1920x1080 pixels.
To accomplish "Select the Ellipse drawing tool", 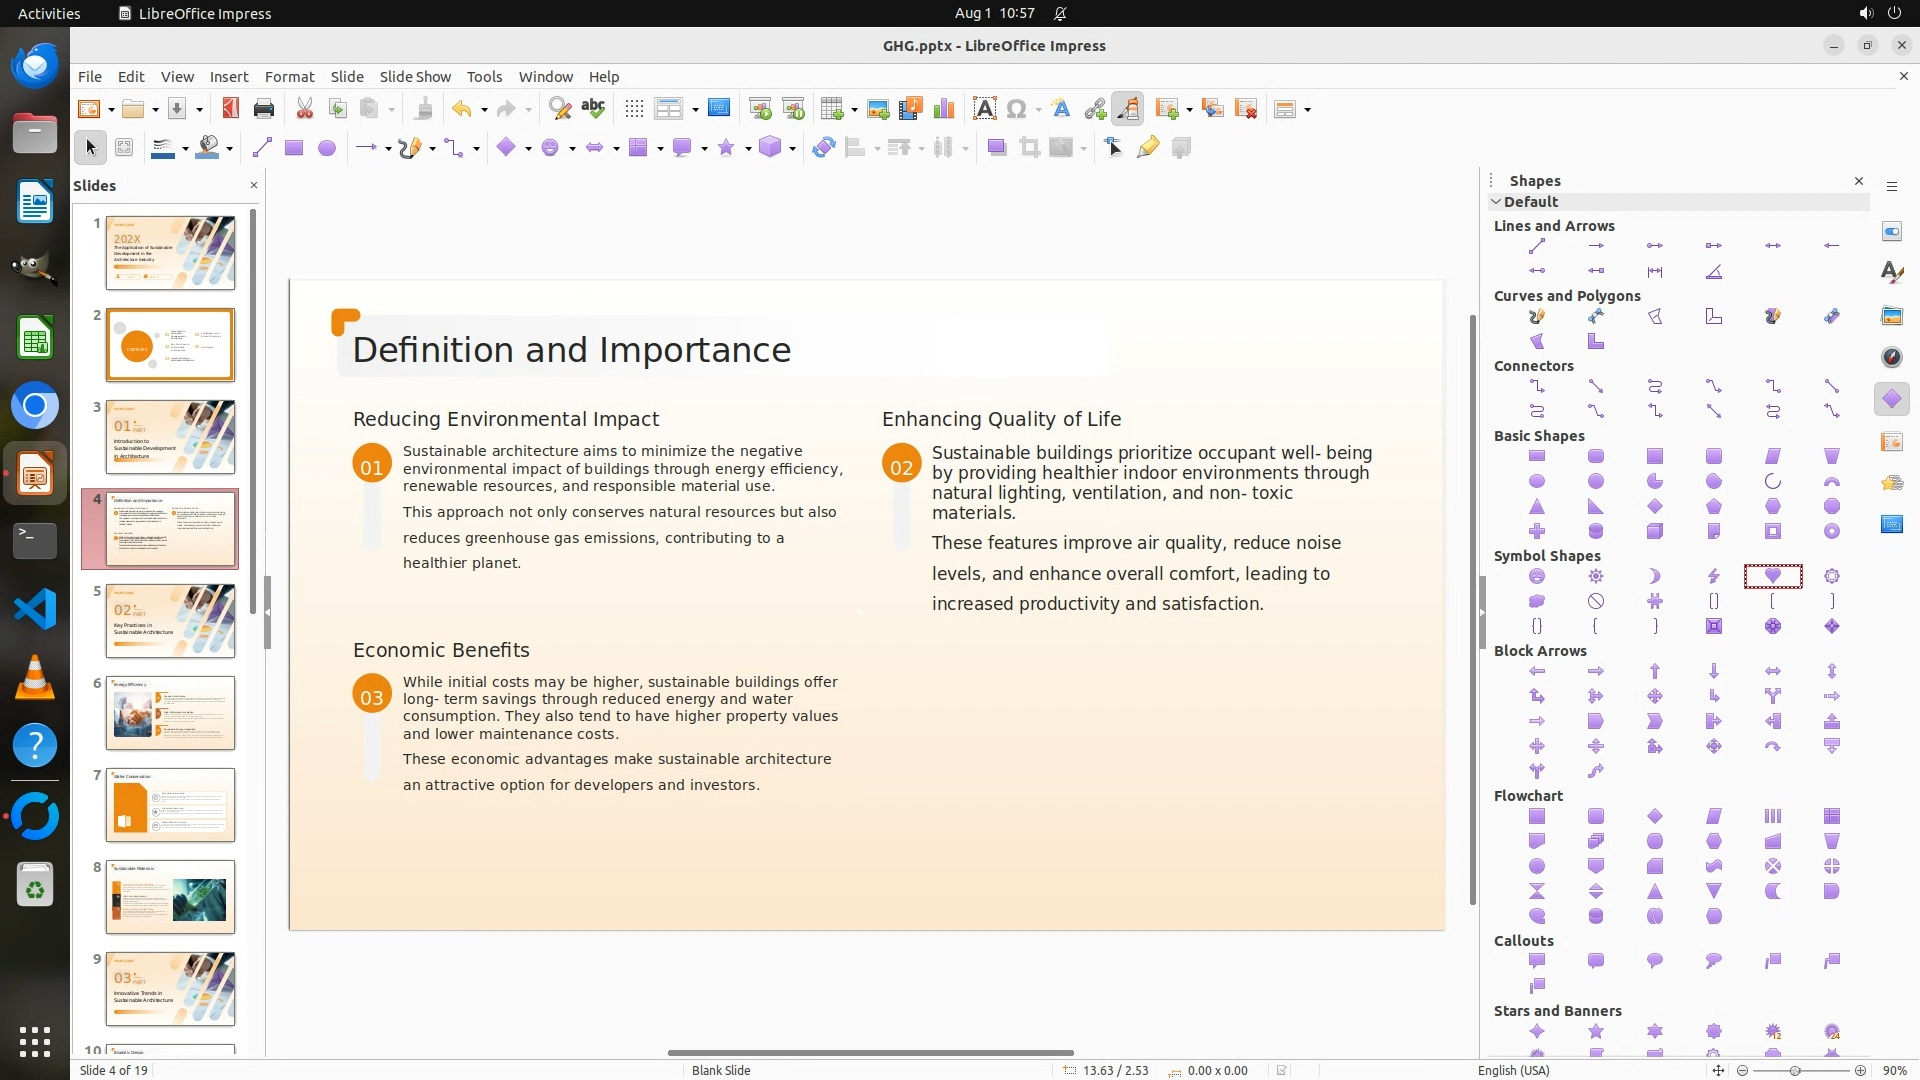I will pyautogui.click(x=326, y=148).
